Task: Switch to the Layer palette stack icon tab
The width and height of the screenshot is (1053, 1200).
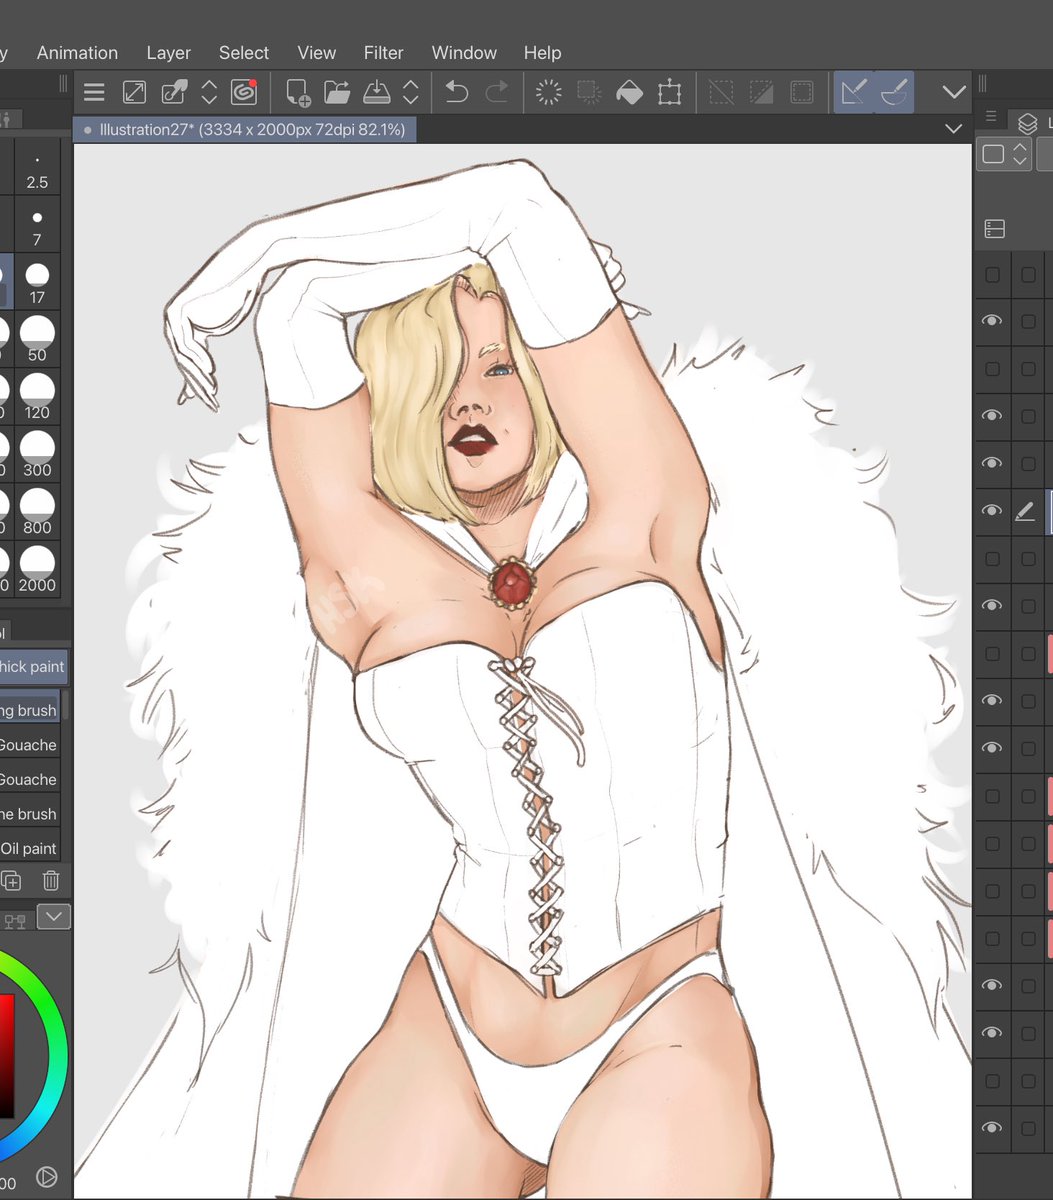Action: point(1027,123)
